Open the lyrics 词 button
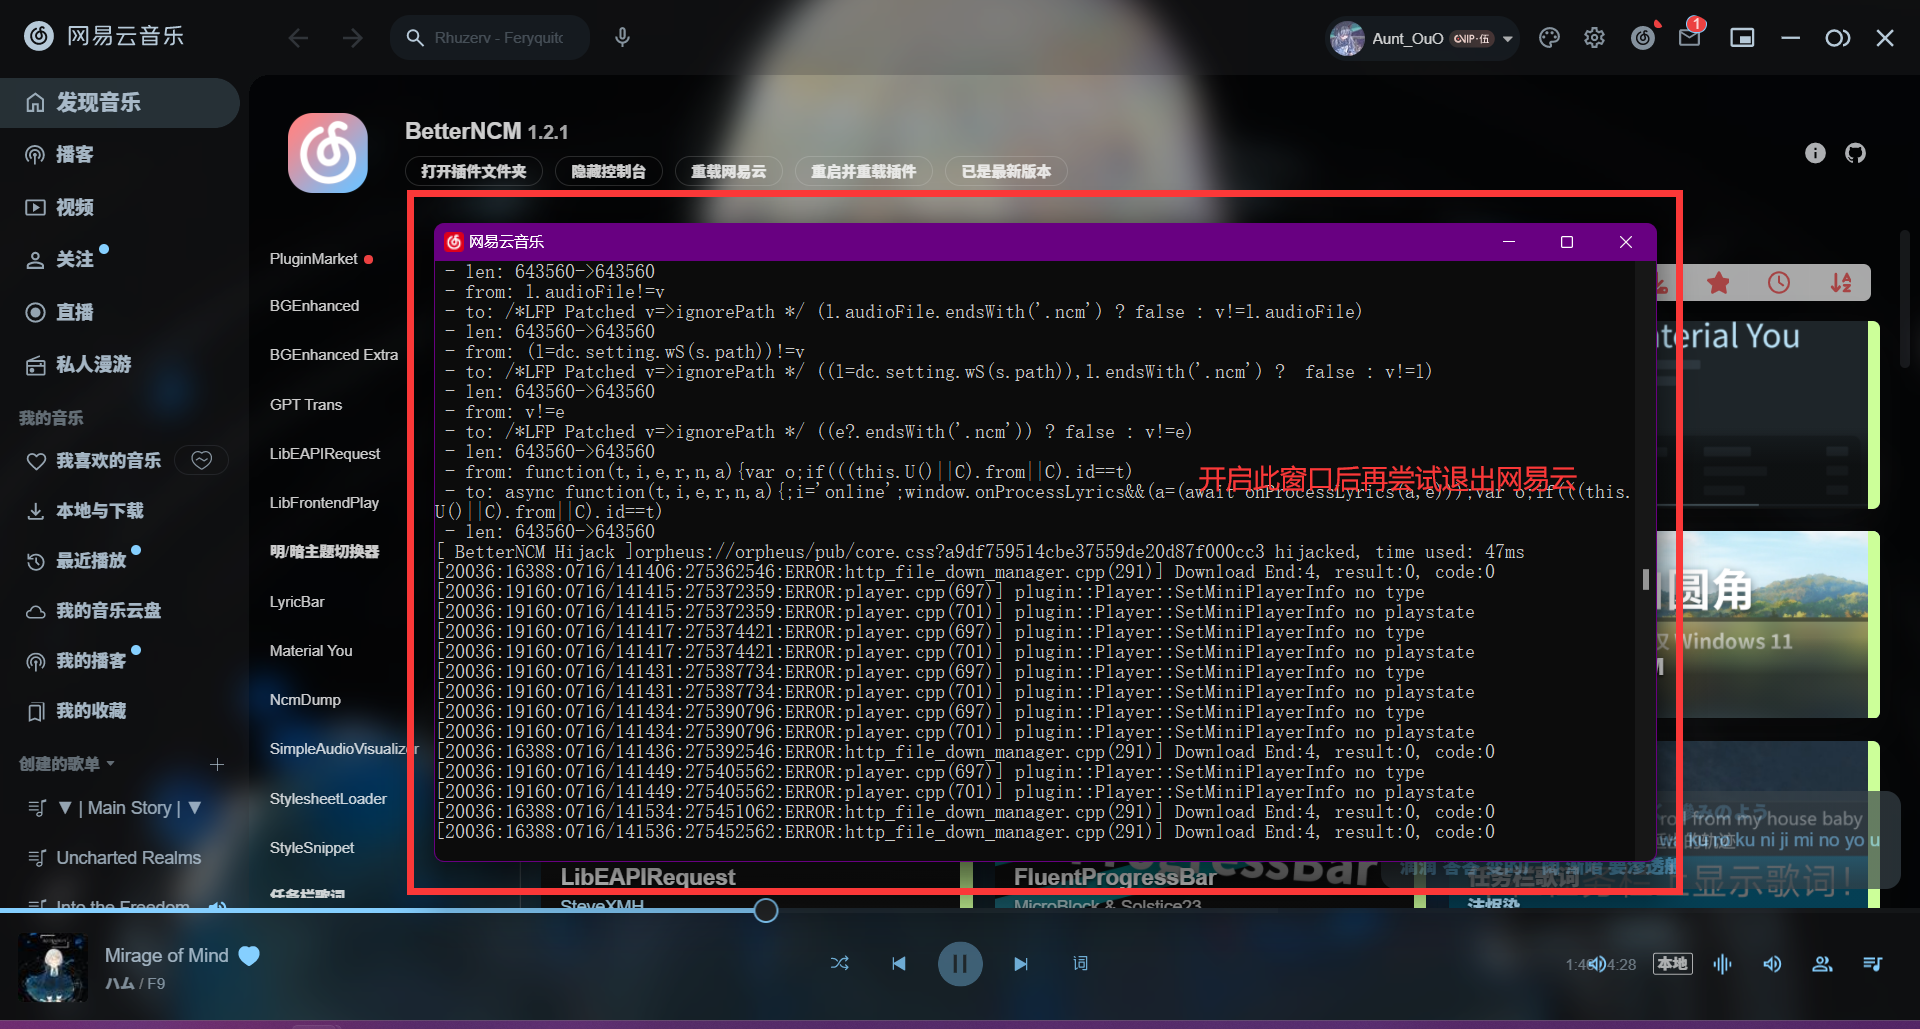This screenshot has width=1920, height=1029. pyautogui.click(x=1080, y=964)
